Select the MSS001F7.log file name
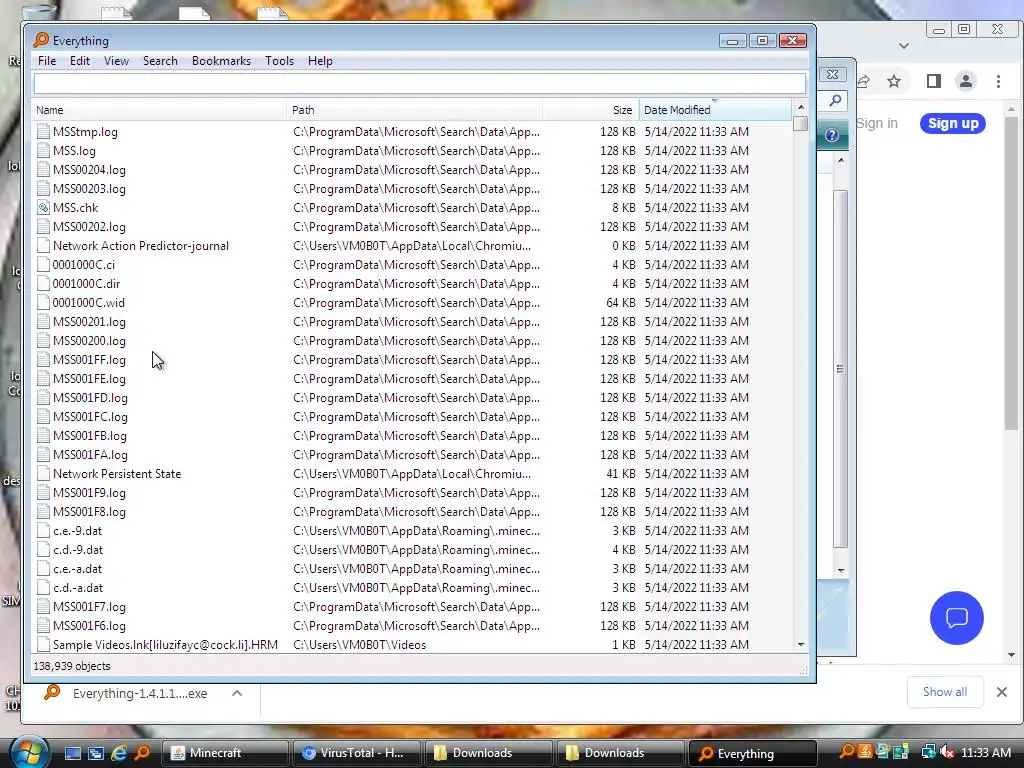This screenshot has height=768, width=1024. (89, 607)
